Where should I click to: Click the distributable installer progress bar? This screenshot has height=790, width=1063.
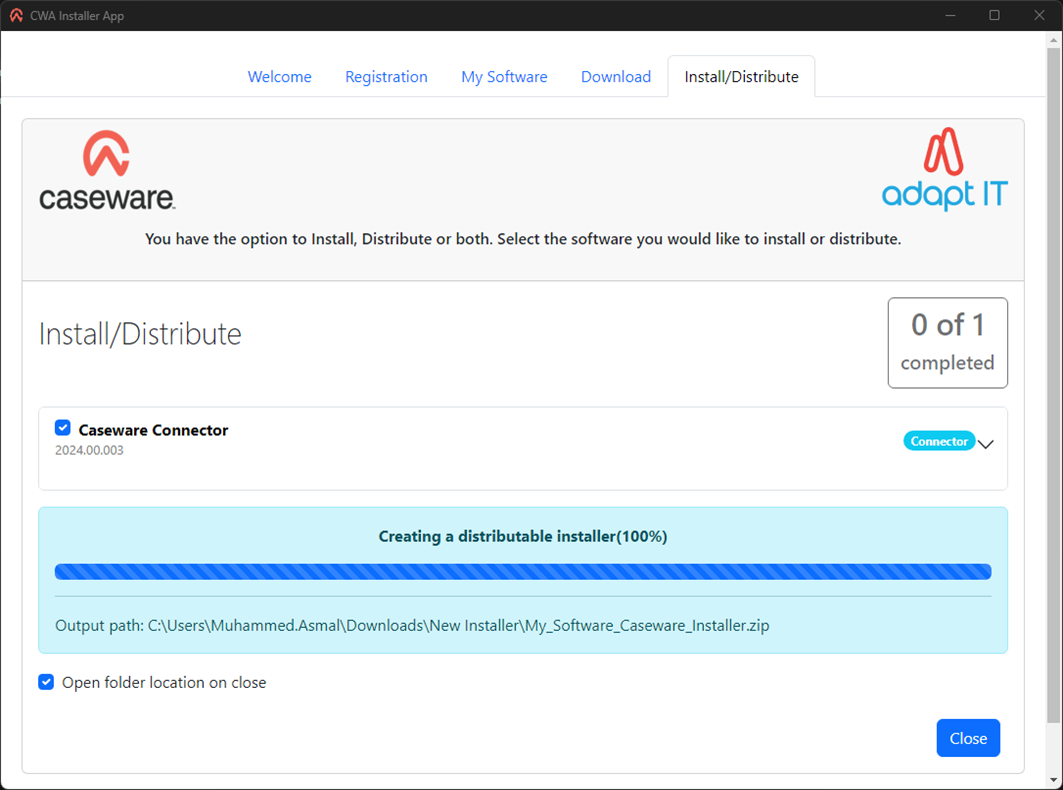click(x=522, y=572)
